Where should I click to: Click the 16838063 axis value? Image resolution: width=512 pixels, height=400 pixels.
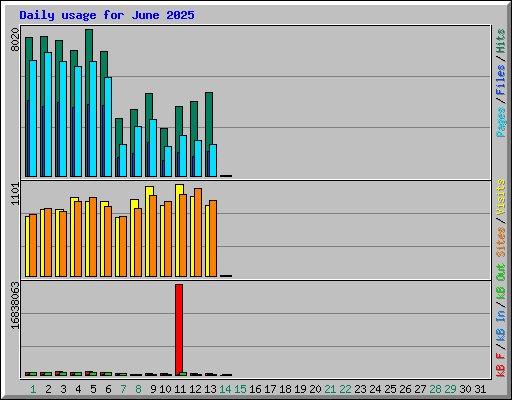click(15, 305)
